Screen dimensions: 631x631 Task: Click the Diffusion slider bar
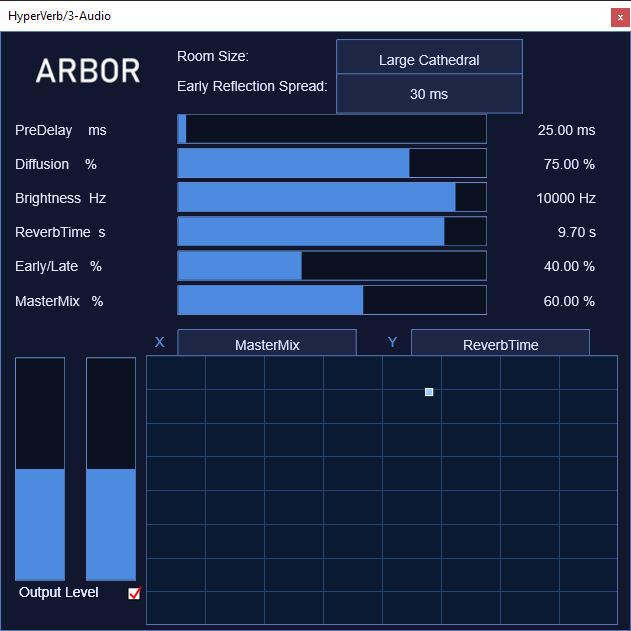pyautogui.click(x=332, y=163)
